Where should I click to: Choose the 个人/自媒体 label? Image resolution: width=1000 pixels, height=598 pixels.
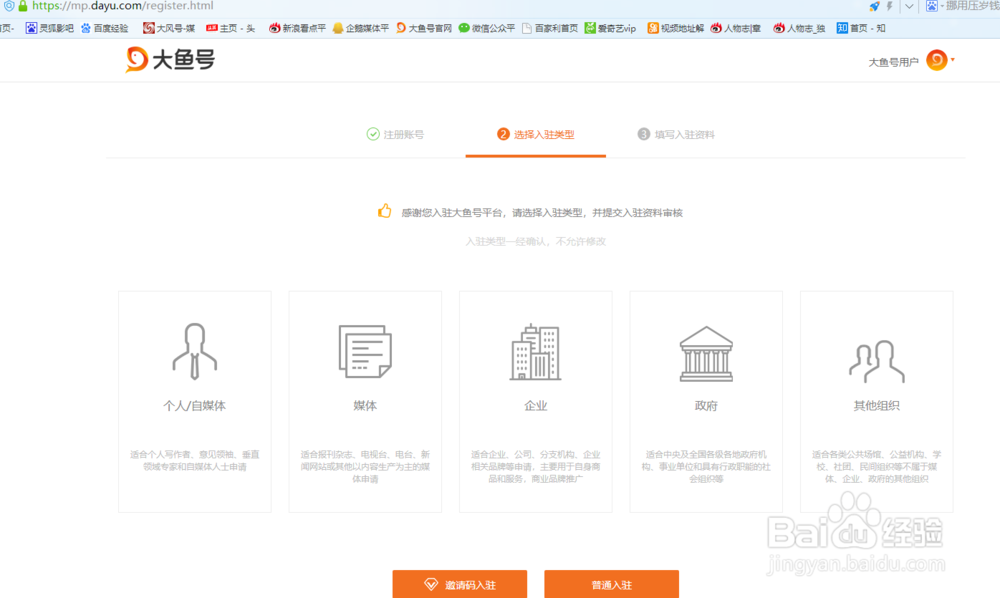(x=195, y=406)
